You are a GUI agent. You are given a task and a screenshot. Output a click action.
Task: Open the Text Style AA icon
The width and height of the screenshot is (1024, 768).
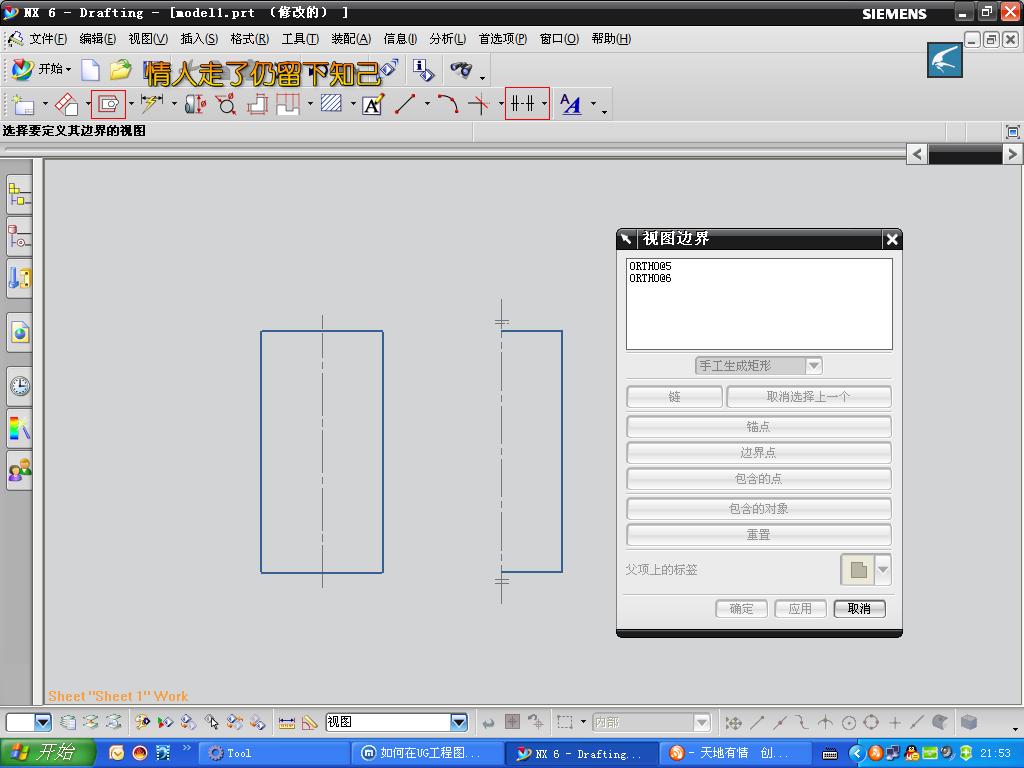click(571, 104)
